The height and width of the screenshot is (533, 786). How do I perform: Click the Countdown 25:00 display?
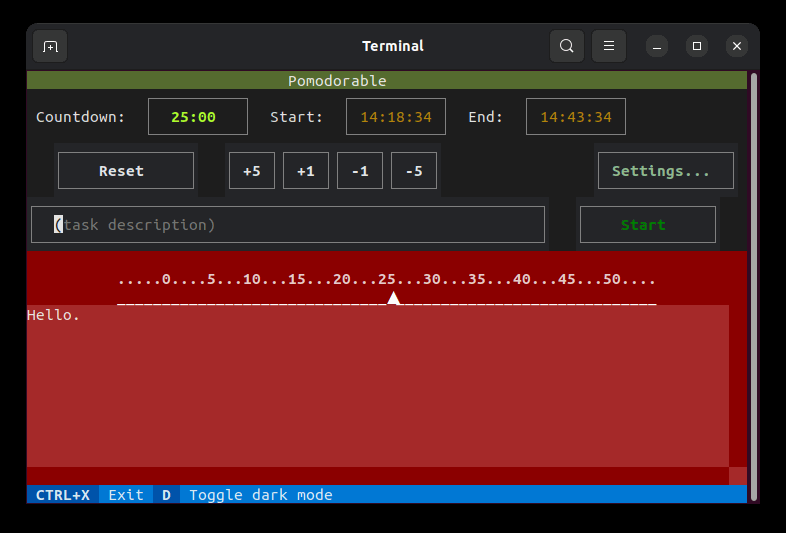click(197, 117)
